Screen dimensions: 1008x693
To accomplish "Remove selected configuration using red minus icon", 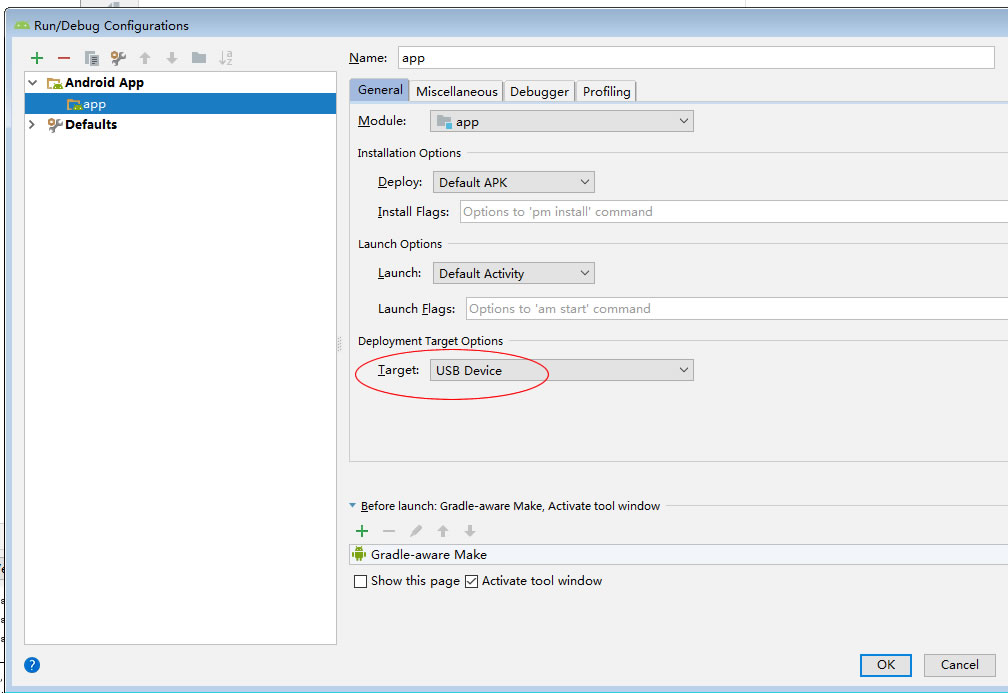I will (64, 58).
